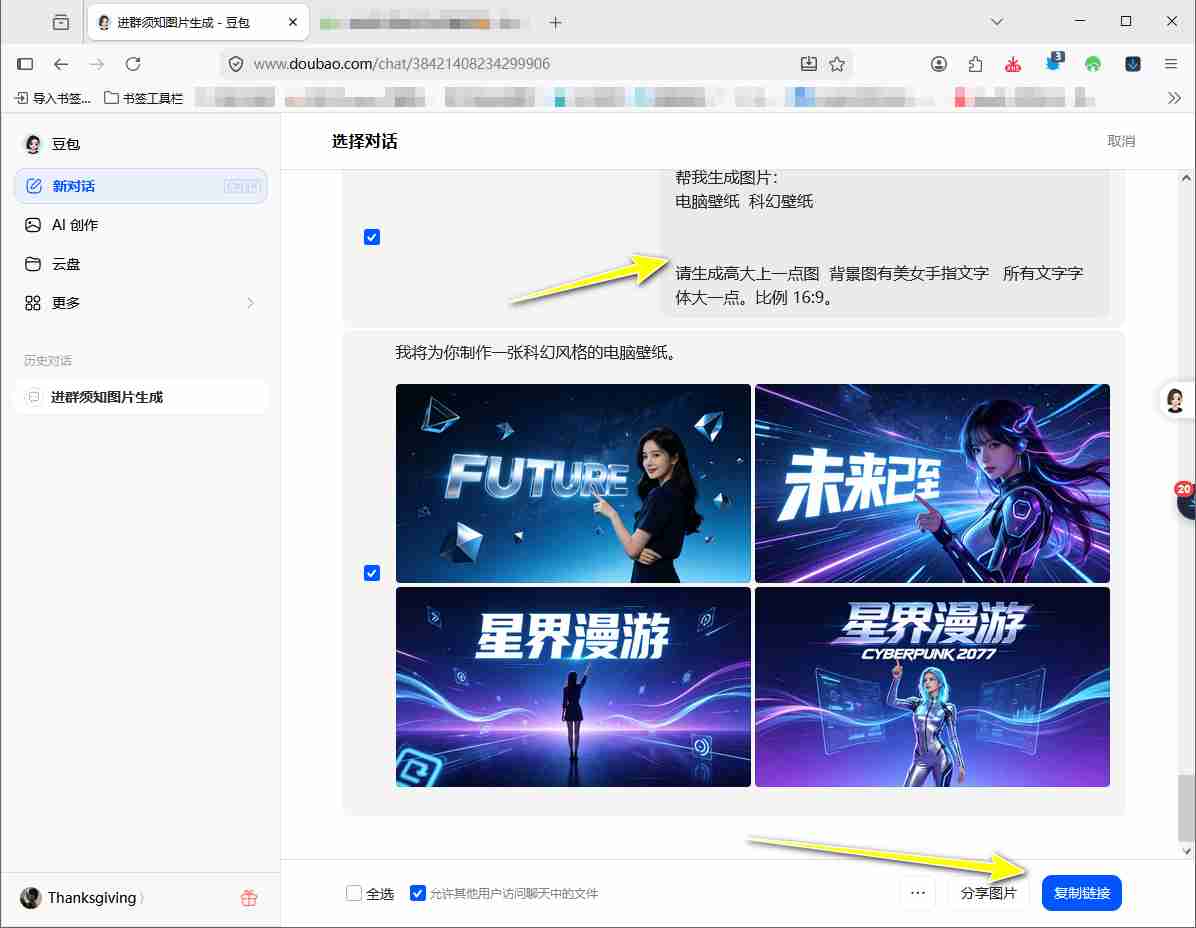Viewport: 1196px width, 928px height.
Task: Disable 允许其他用户访问聊天中的文件 checkbox
Action: click(417, 893)
